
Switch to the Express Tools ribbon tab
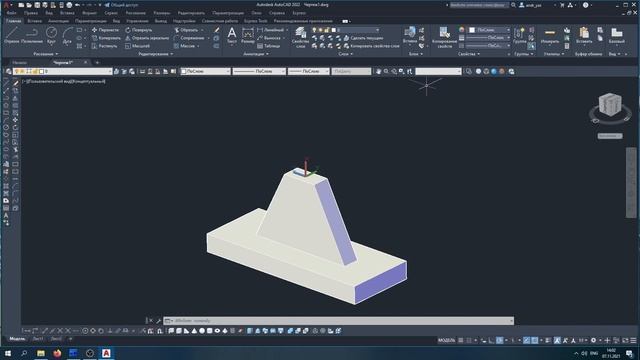point(256,21)
